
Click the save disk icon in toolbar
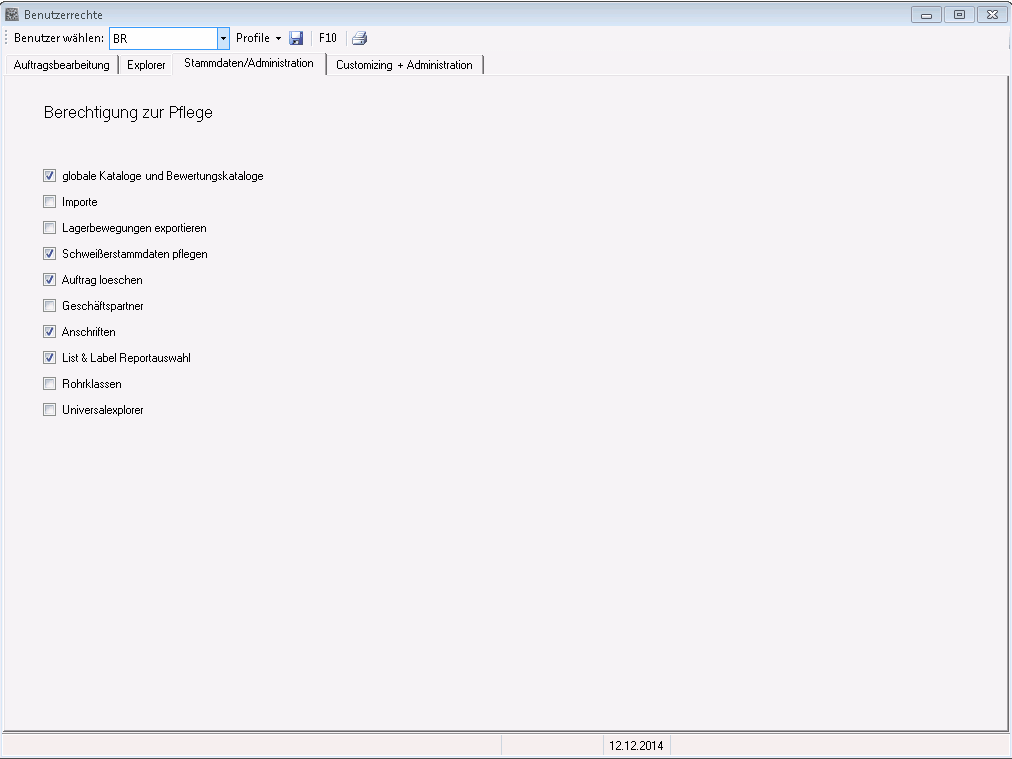click(296, 38)
